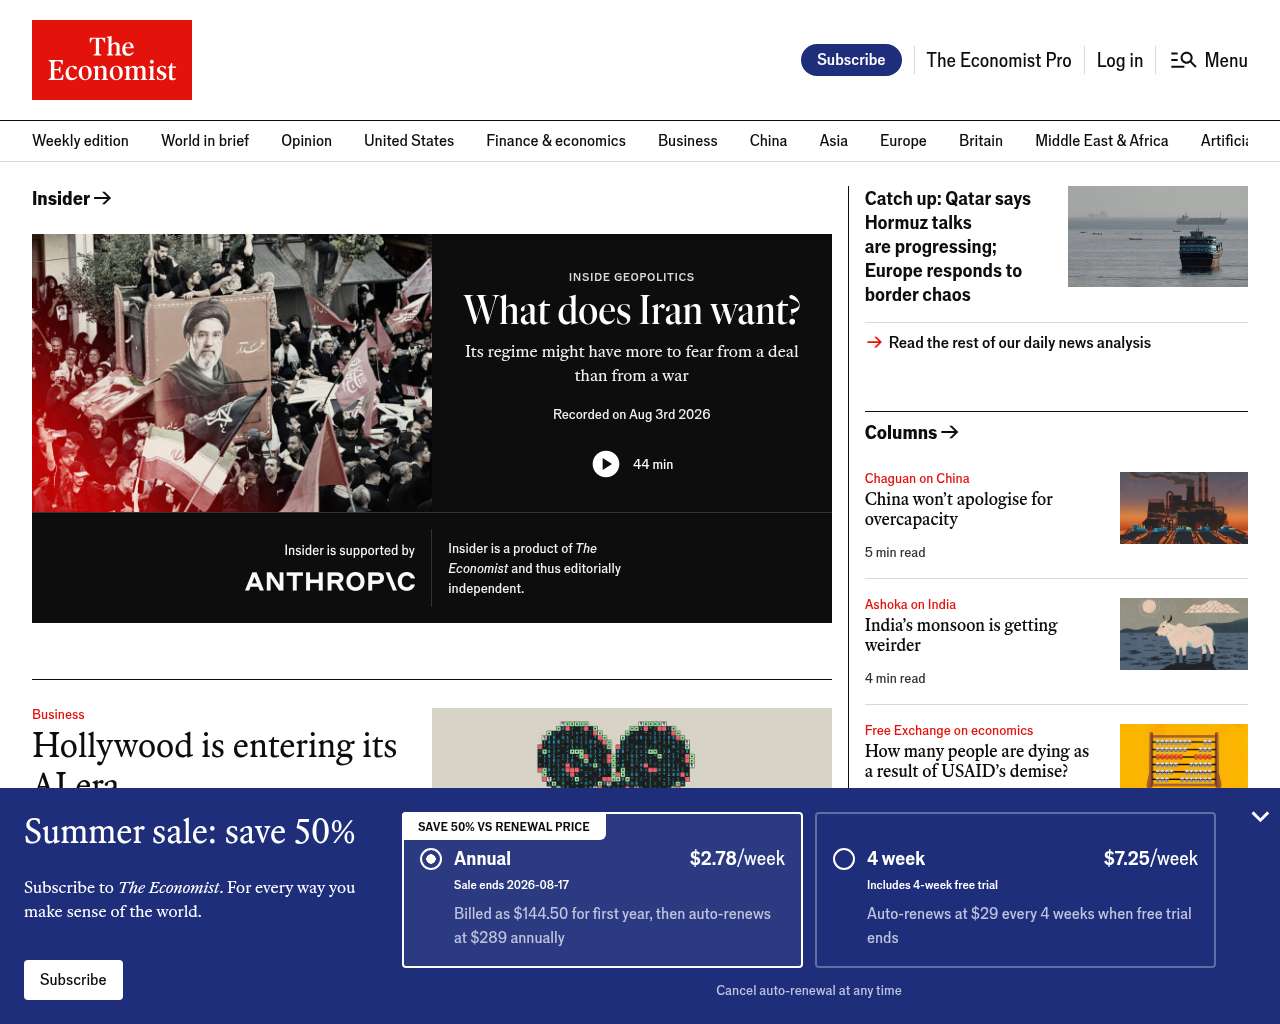This screenshot has height=1024, width=1280.
Task: Open The Economist Pro link
Action: click(x=998, y=60)
